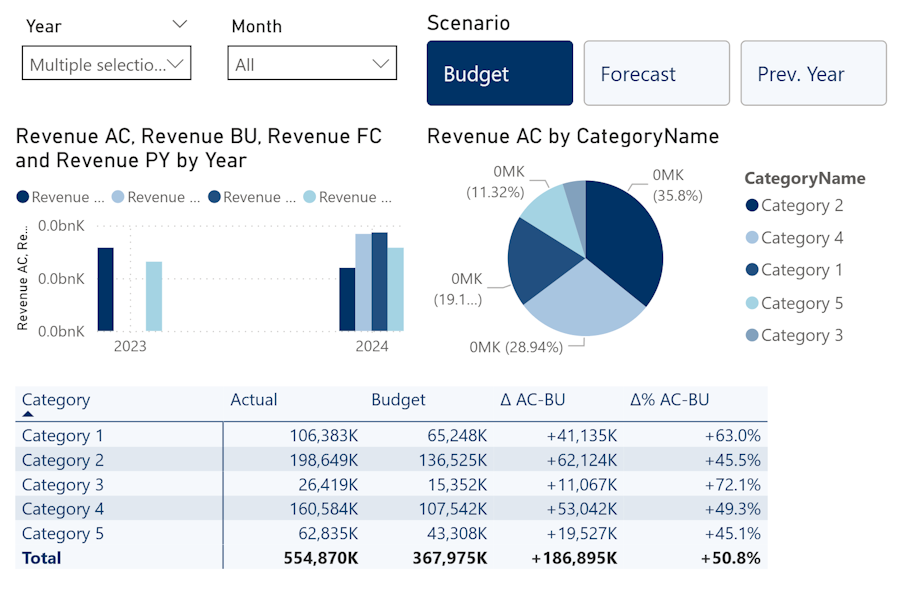The width and height of the screenshot is (900, 592).
Task: Click chevron above the Year slicer header
Action: [x=180, y=24]
